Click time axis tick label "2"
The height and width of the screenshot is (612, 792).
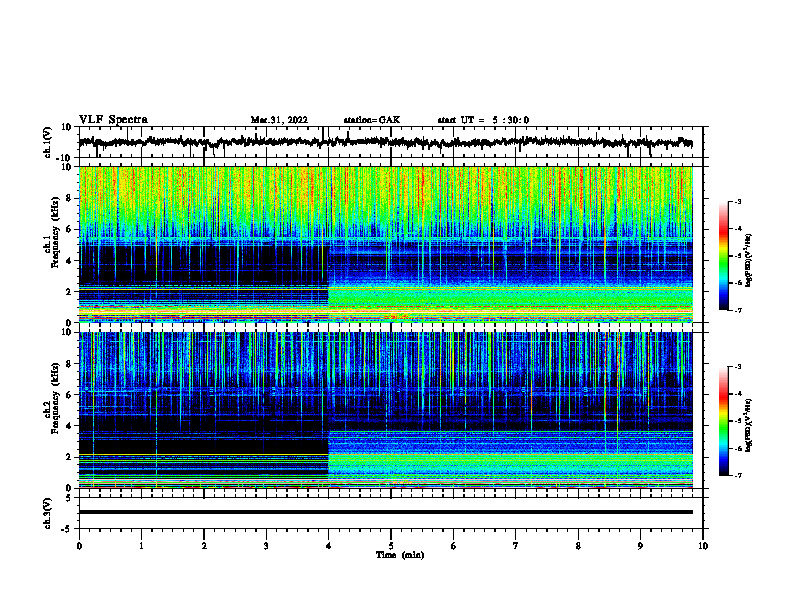coord(204,546)
